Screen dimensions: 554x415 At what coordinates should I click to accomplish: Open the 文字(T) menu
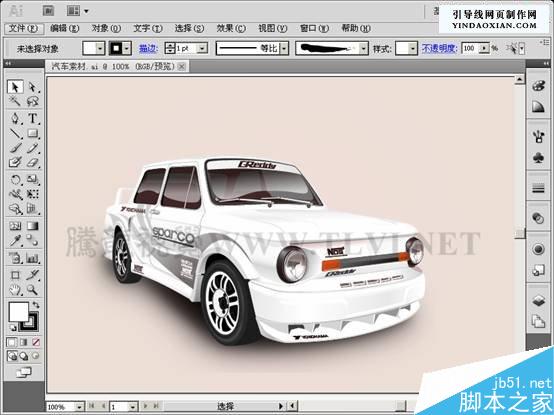(148, 28)
